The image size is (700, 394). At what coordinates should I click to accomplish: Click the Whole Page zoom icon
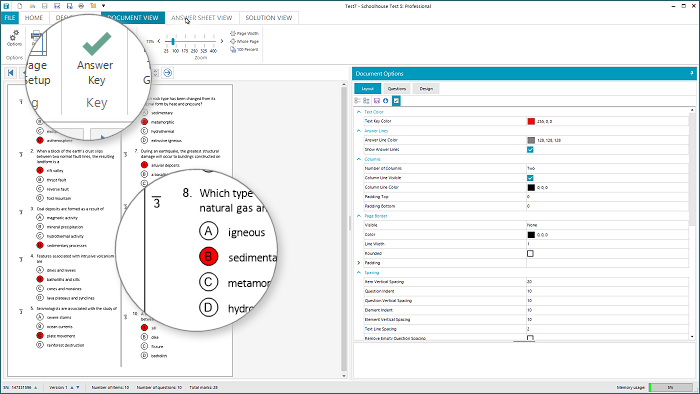click(233, 41)
